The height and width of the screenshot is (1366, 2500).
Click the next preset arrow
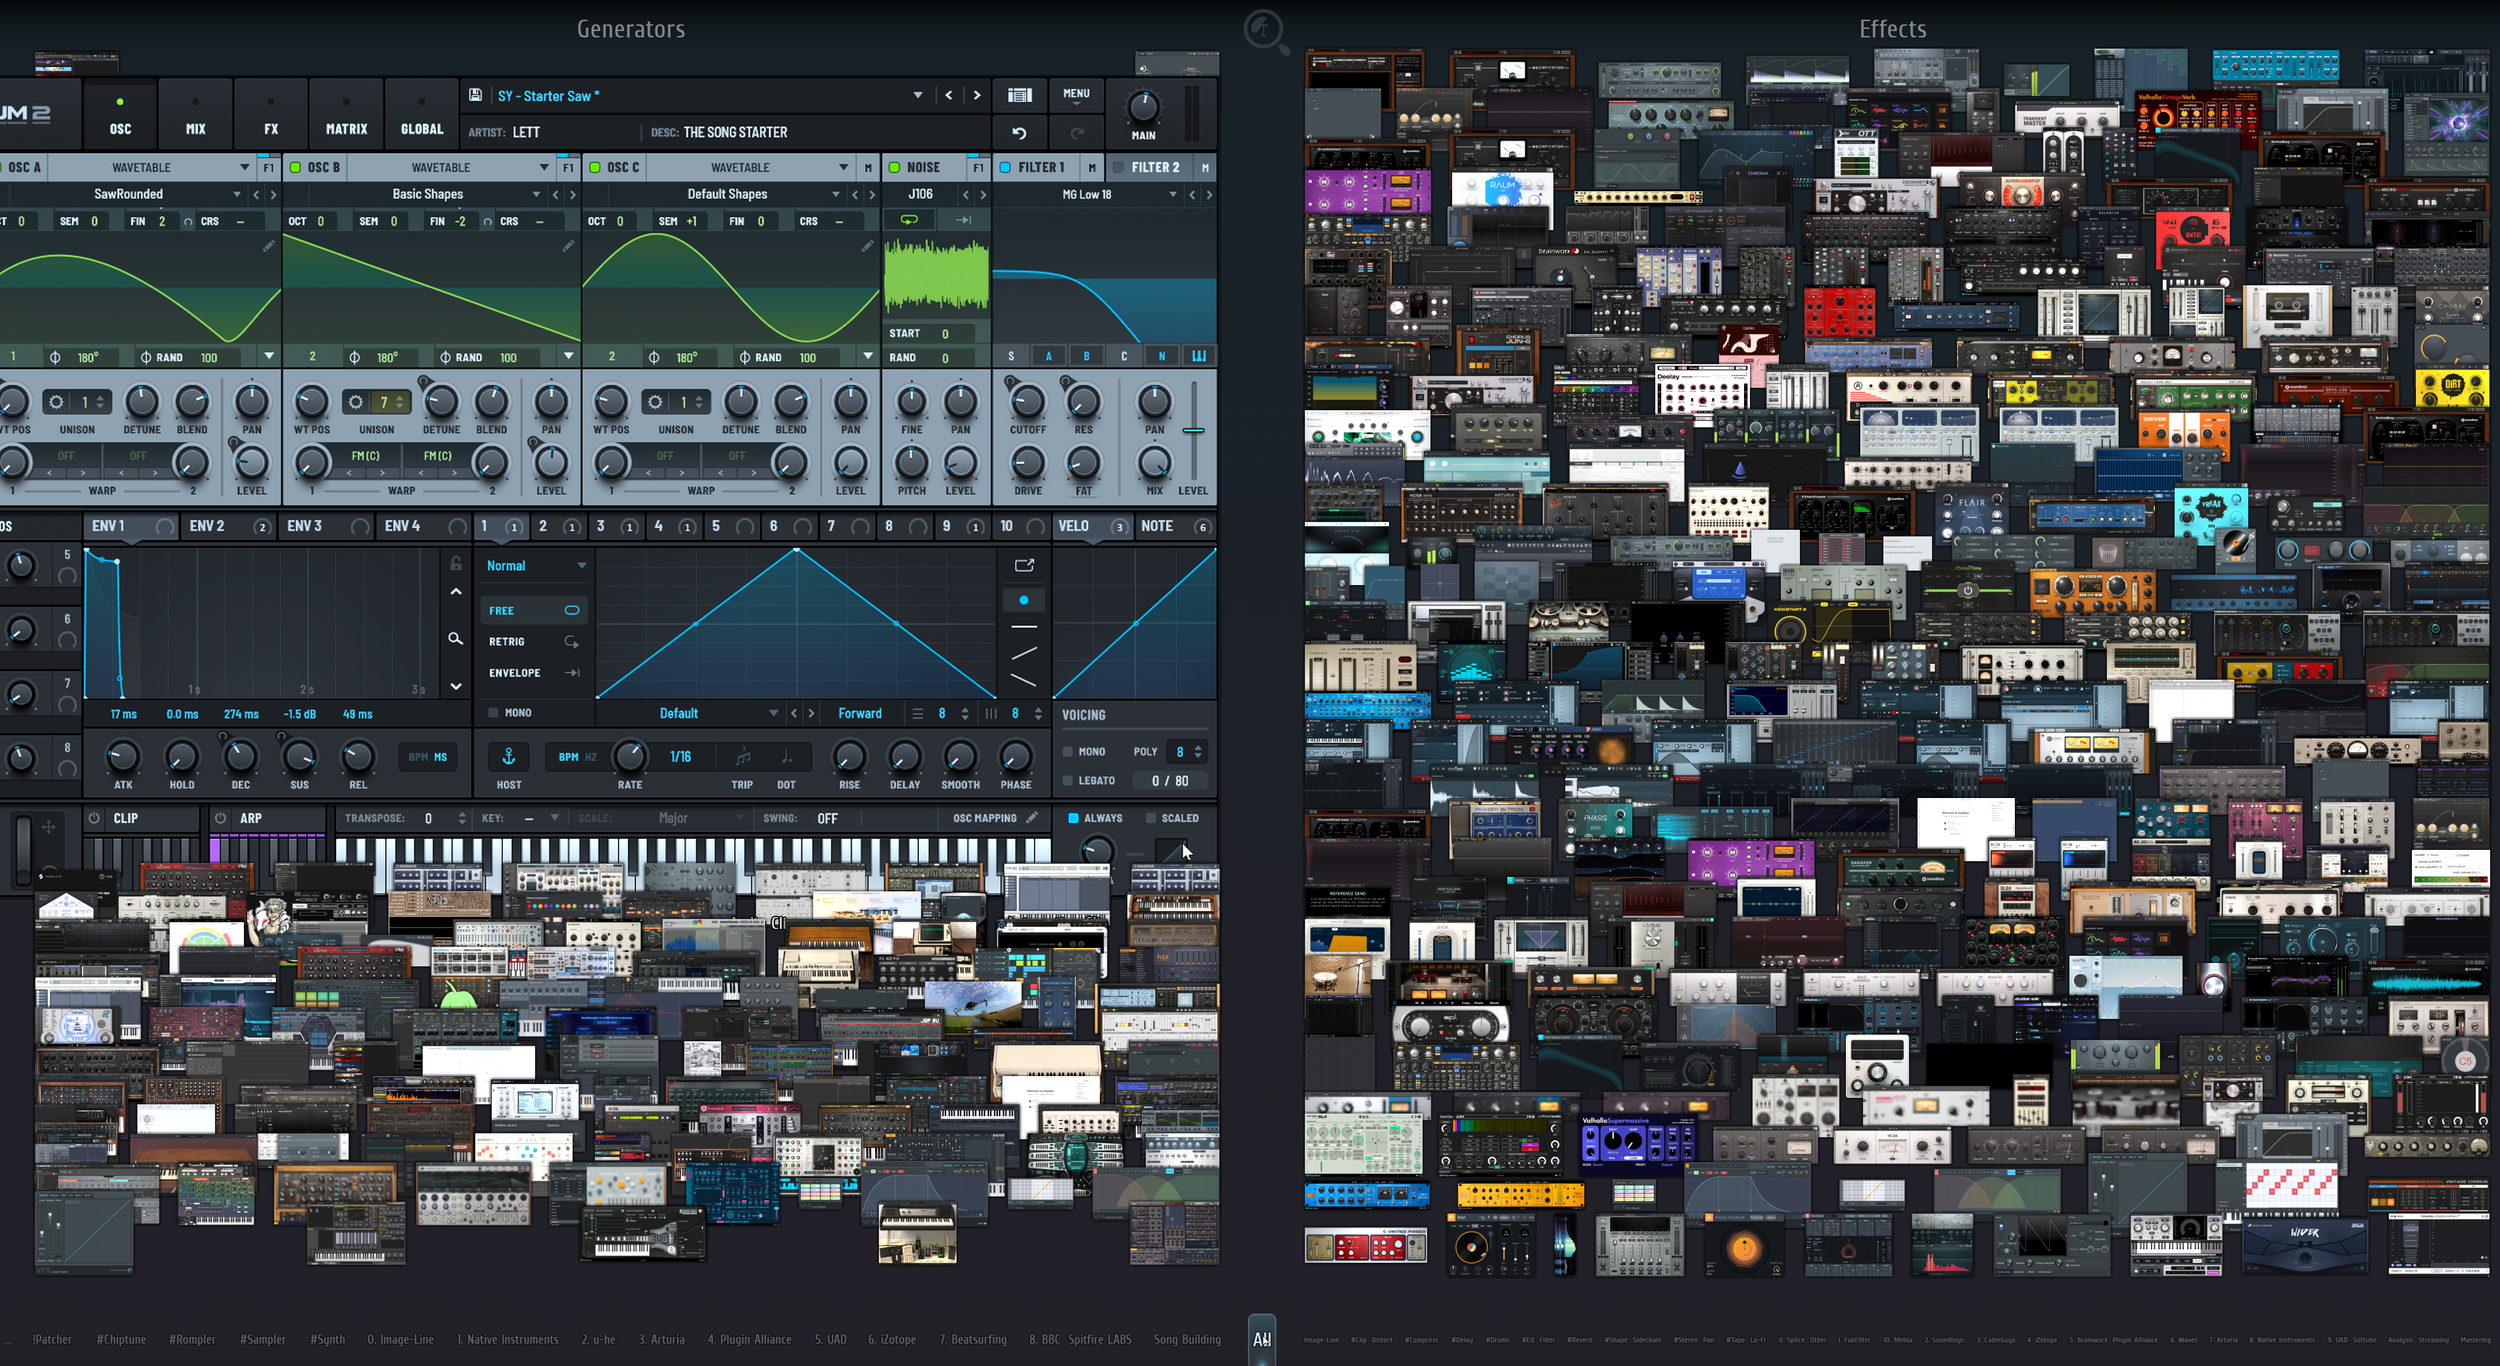coord(977,95)
